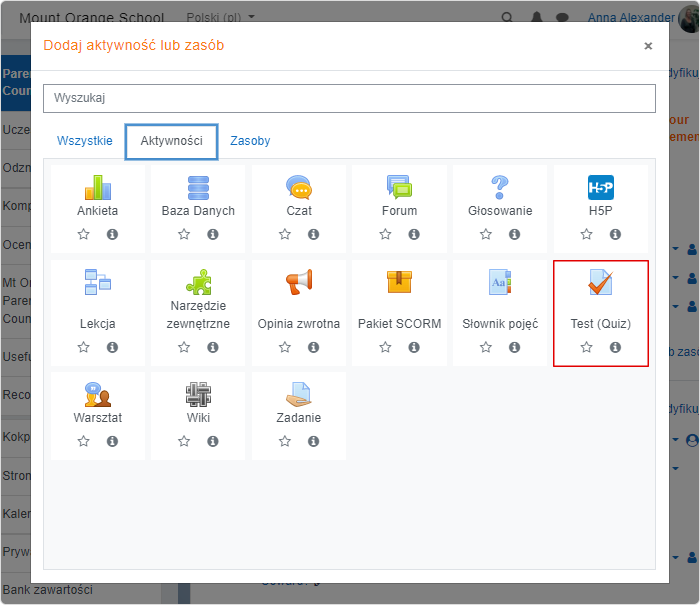Open the messages speech bubble icon
This screenshot has height=605, width=700.
(x=562, y=17)
